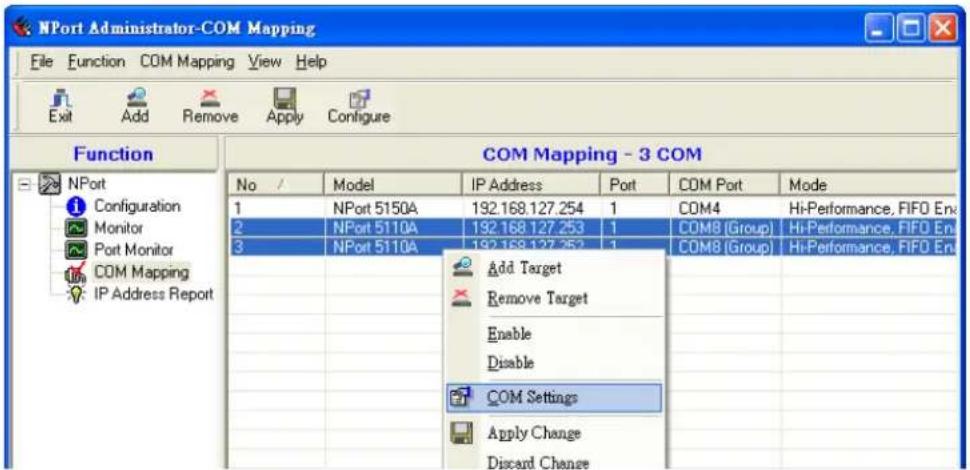
Task: Click the COM4 cell
Action: pyautogui.click(x=698, y=210)
